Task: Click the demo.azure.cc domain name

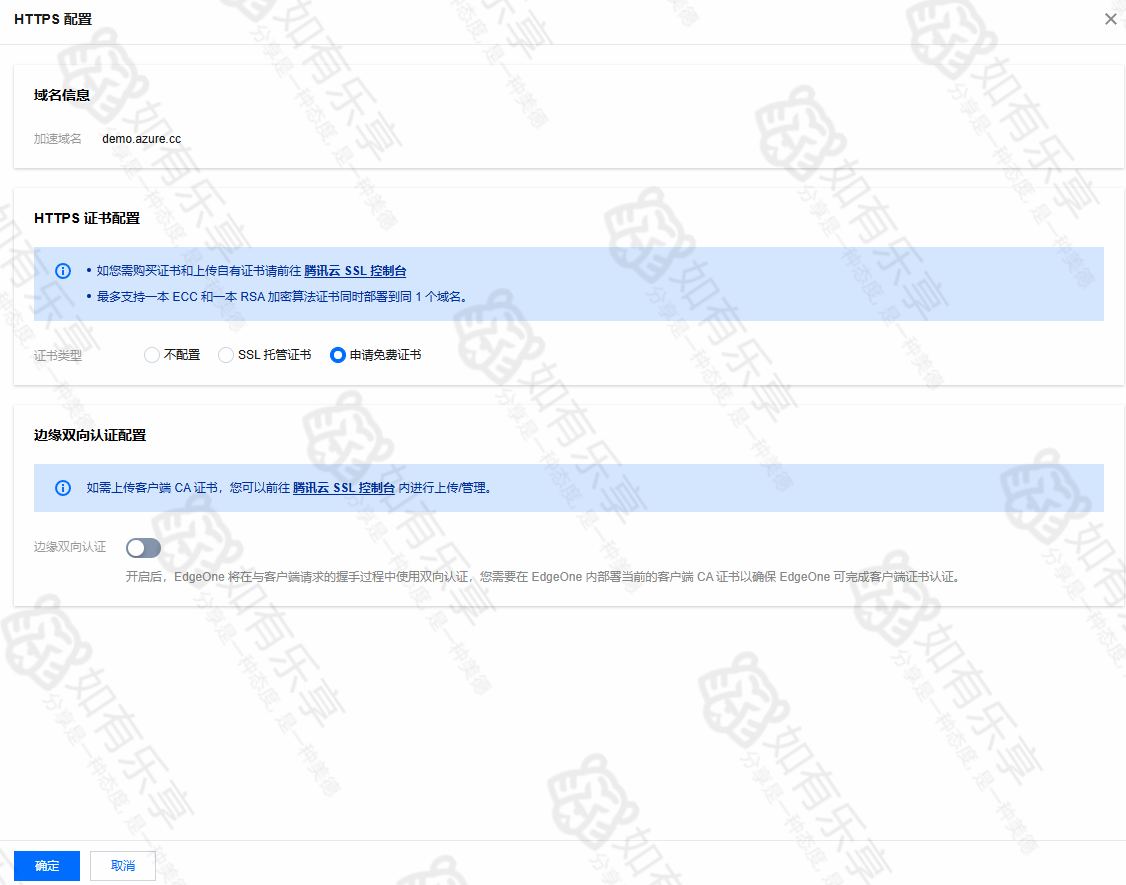Action: (141, 139)
